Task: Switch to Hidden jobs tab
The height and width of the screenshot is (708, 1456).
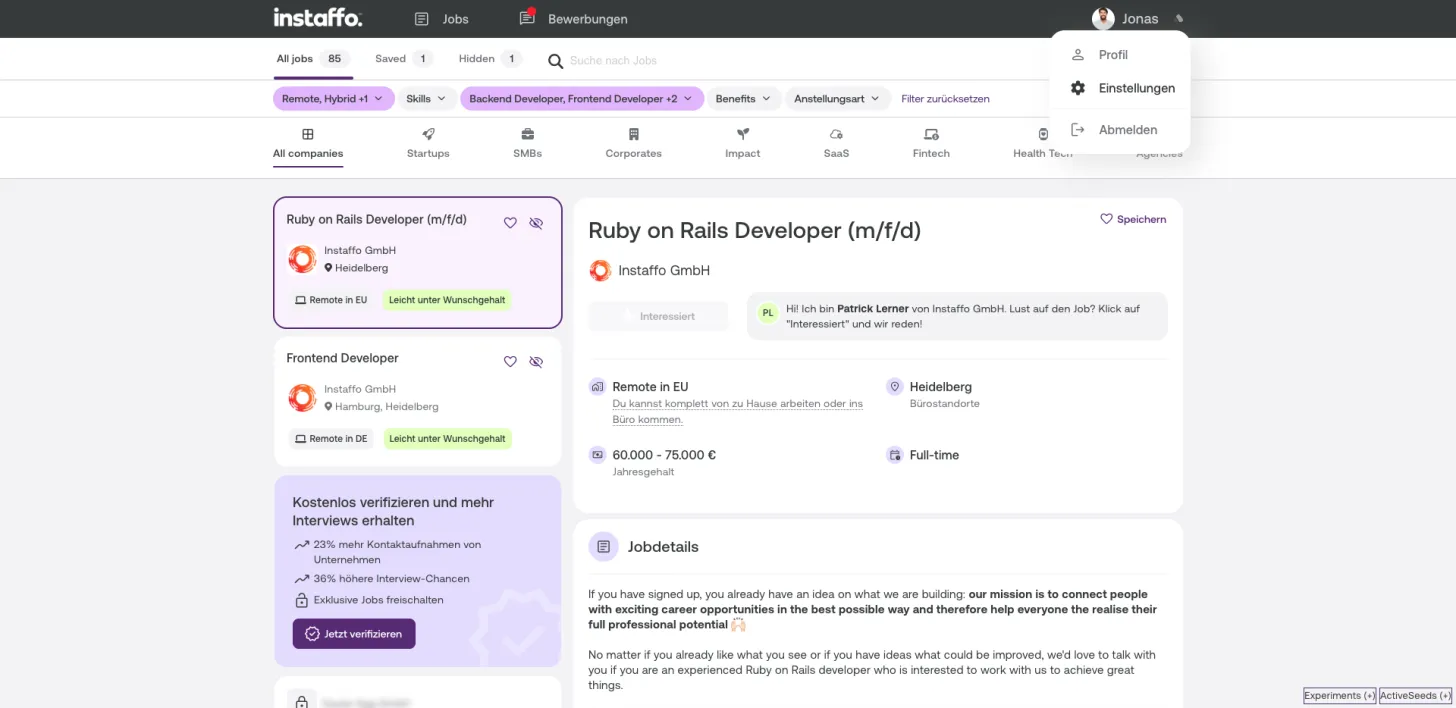Action: (490, 59)
